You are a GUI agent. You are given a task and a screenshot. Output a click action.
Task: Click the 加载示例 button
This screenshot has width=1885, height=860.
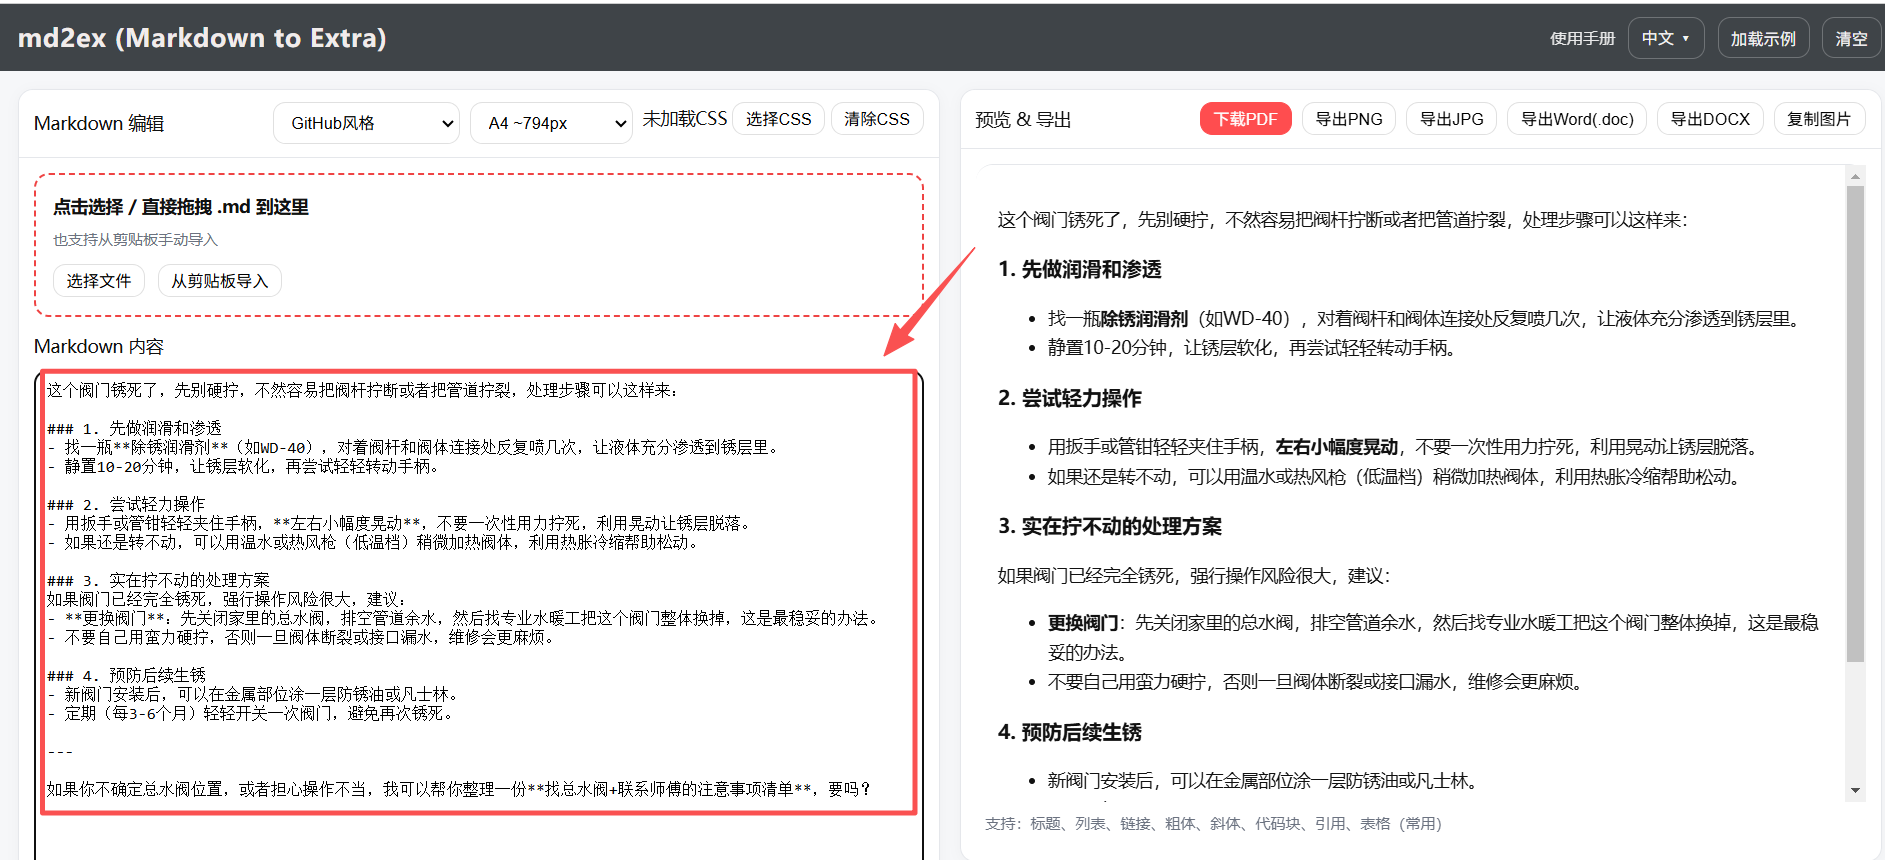point(1762,38)
